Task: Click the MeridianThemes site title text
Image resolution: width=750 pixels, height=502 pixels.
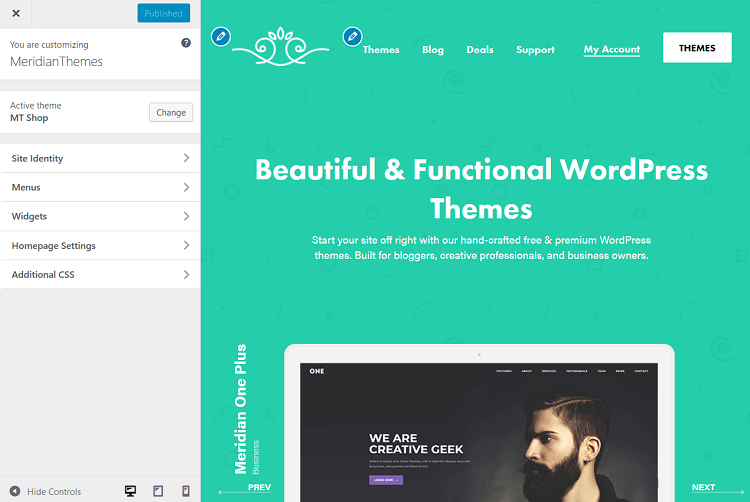Action: coord(56,62)
